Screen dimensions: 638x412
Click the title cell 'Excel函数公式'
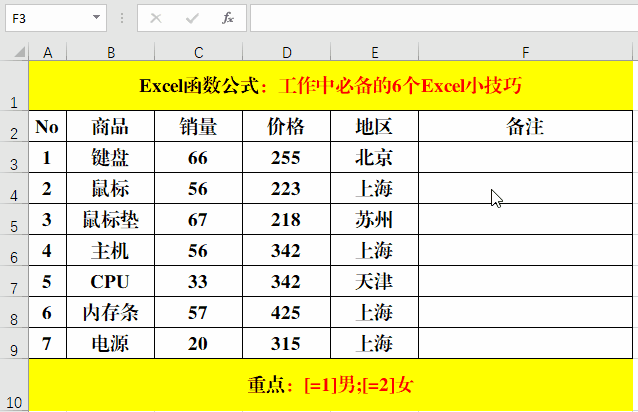tap(331, 85)
